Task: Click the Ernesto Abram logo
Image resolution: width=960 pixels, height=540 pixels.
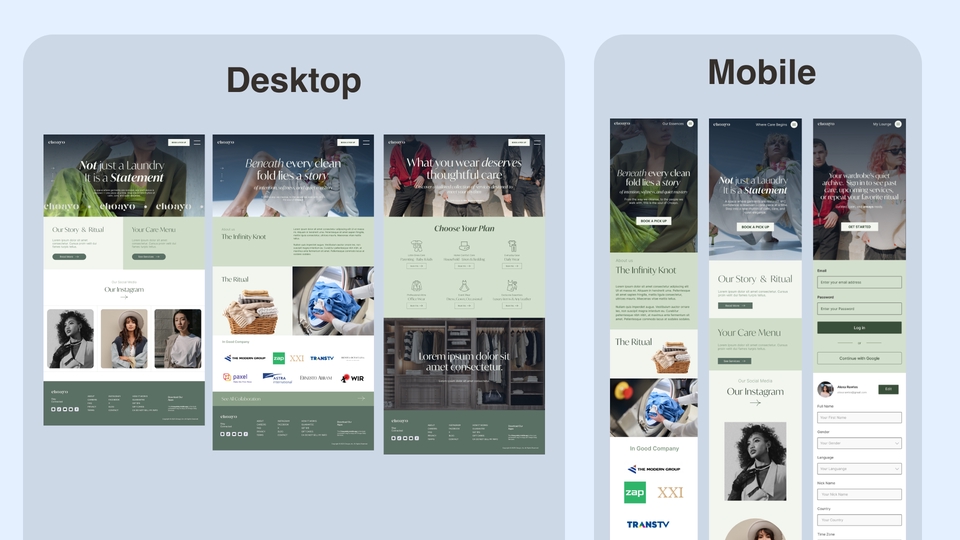Action: coord(316,378)
